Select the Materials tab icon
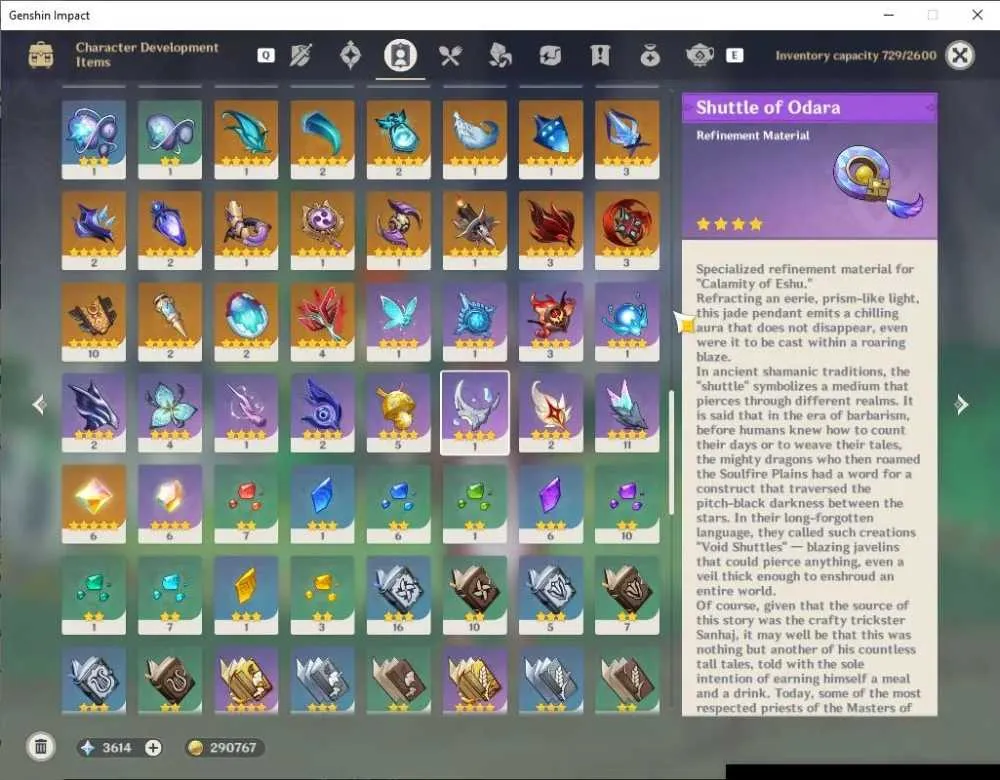 point(500,55)
